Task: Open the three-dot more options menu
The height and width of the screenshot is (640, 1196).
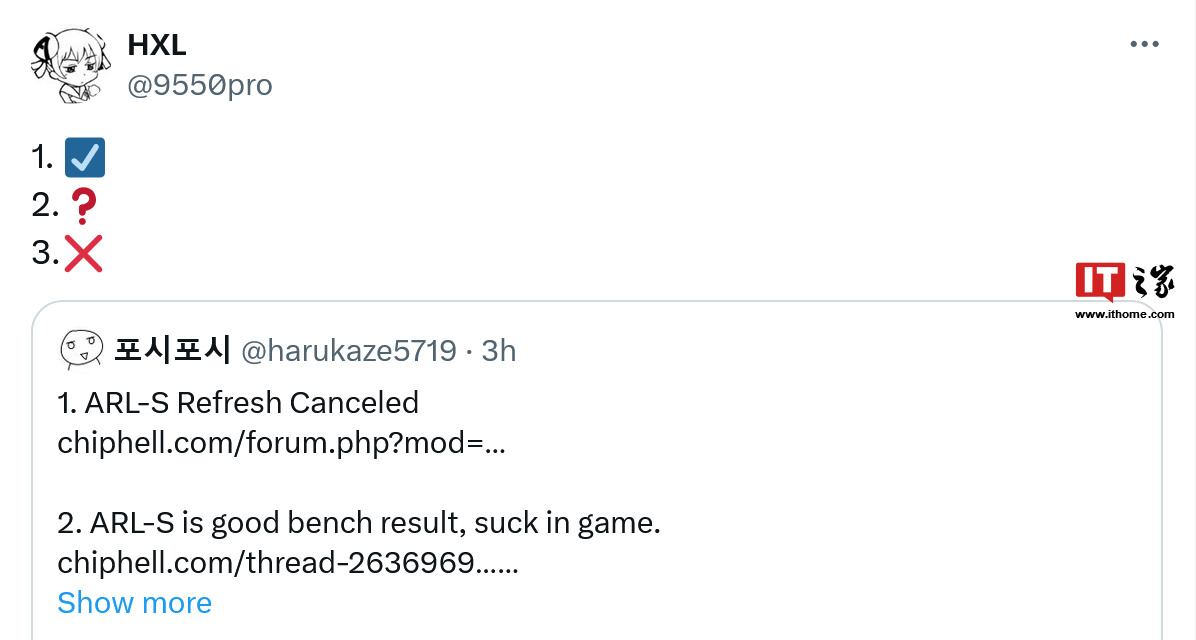Action: pyautogui.click(x=1144, y=44)
